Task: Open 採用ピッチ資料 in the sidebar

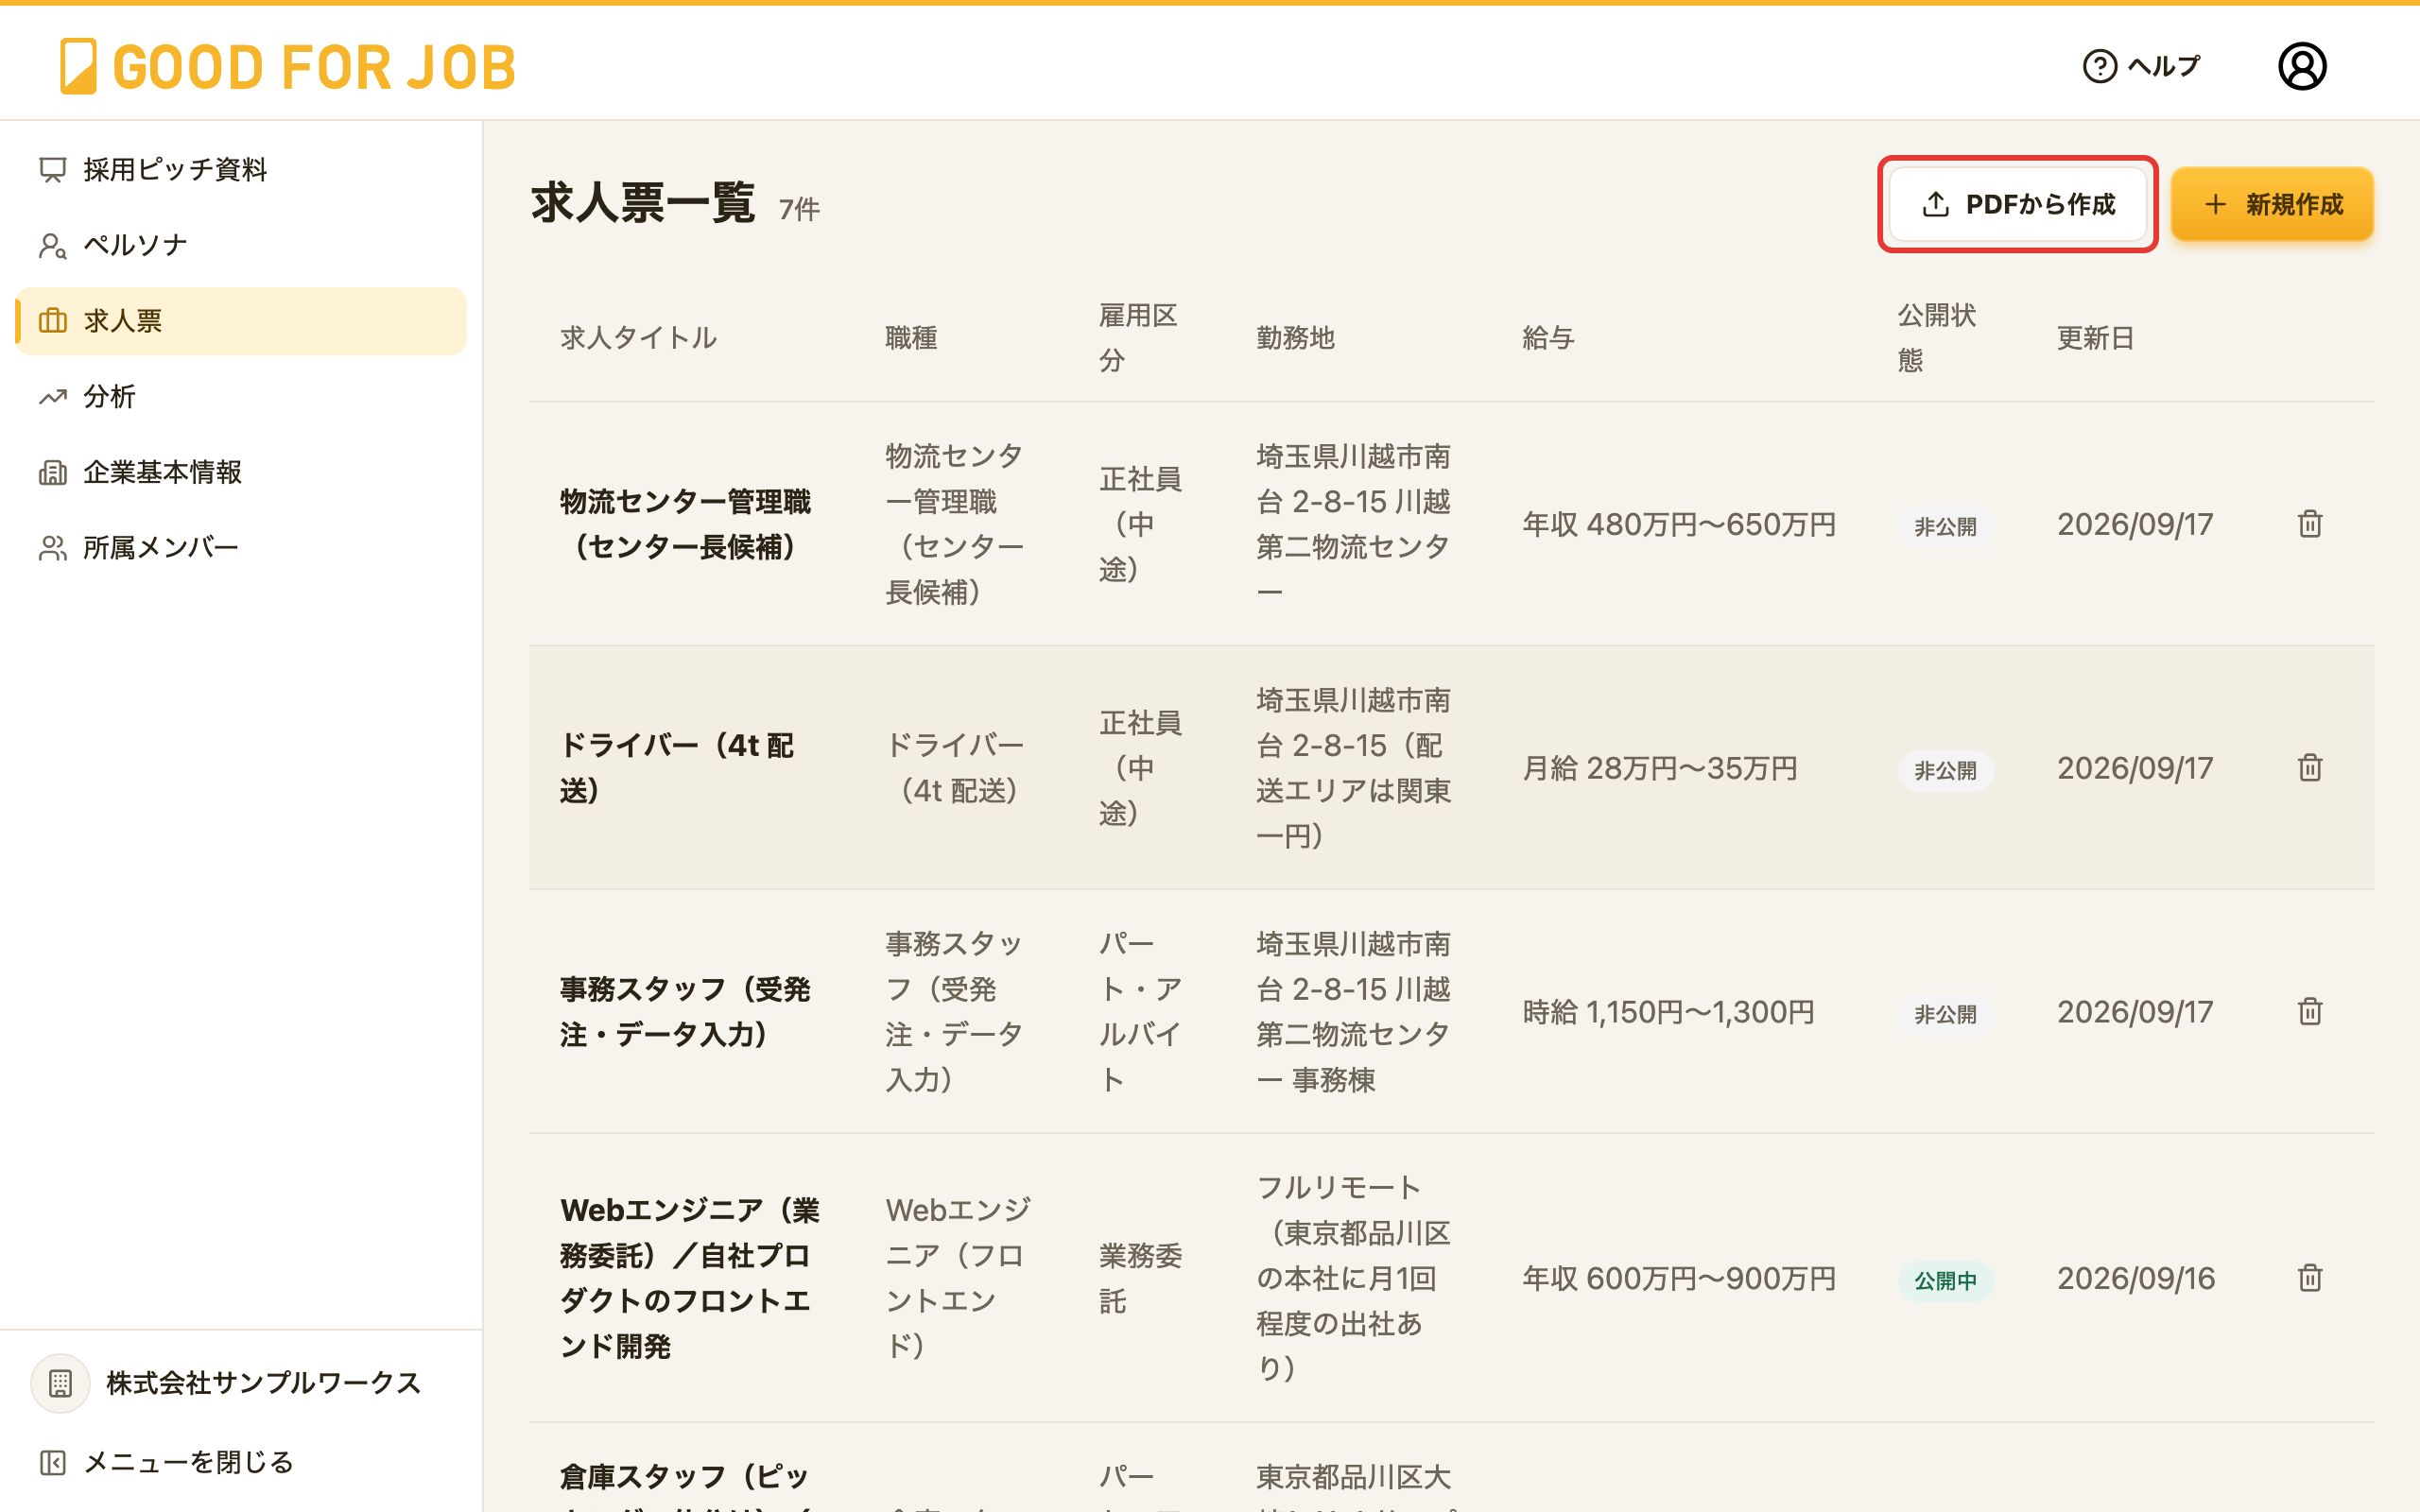Action: (241, 169)
